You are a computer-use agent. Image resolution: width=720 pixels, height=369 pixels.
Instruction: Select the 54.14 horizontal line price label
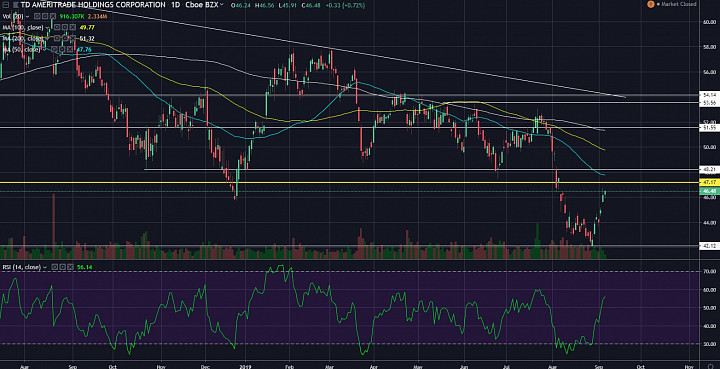point(709,95)
